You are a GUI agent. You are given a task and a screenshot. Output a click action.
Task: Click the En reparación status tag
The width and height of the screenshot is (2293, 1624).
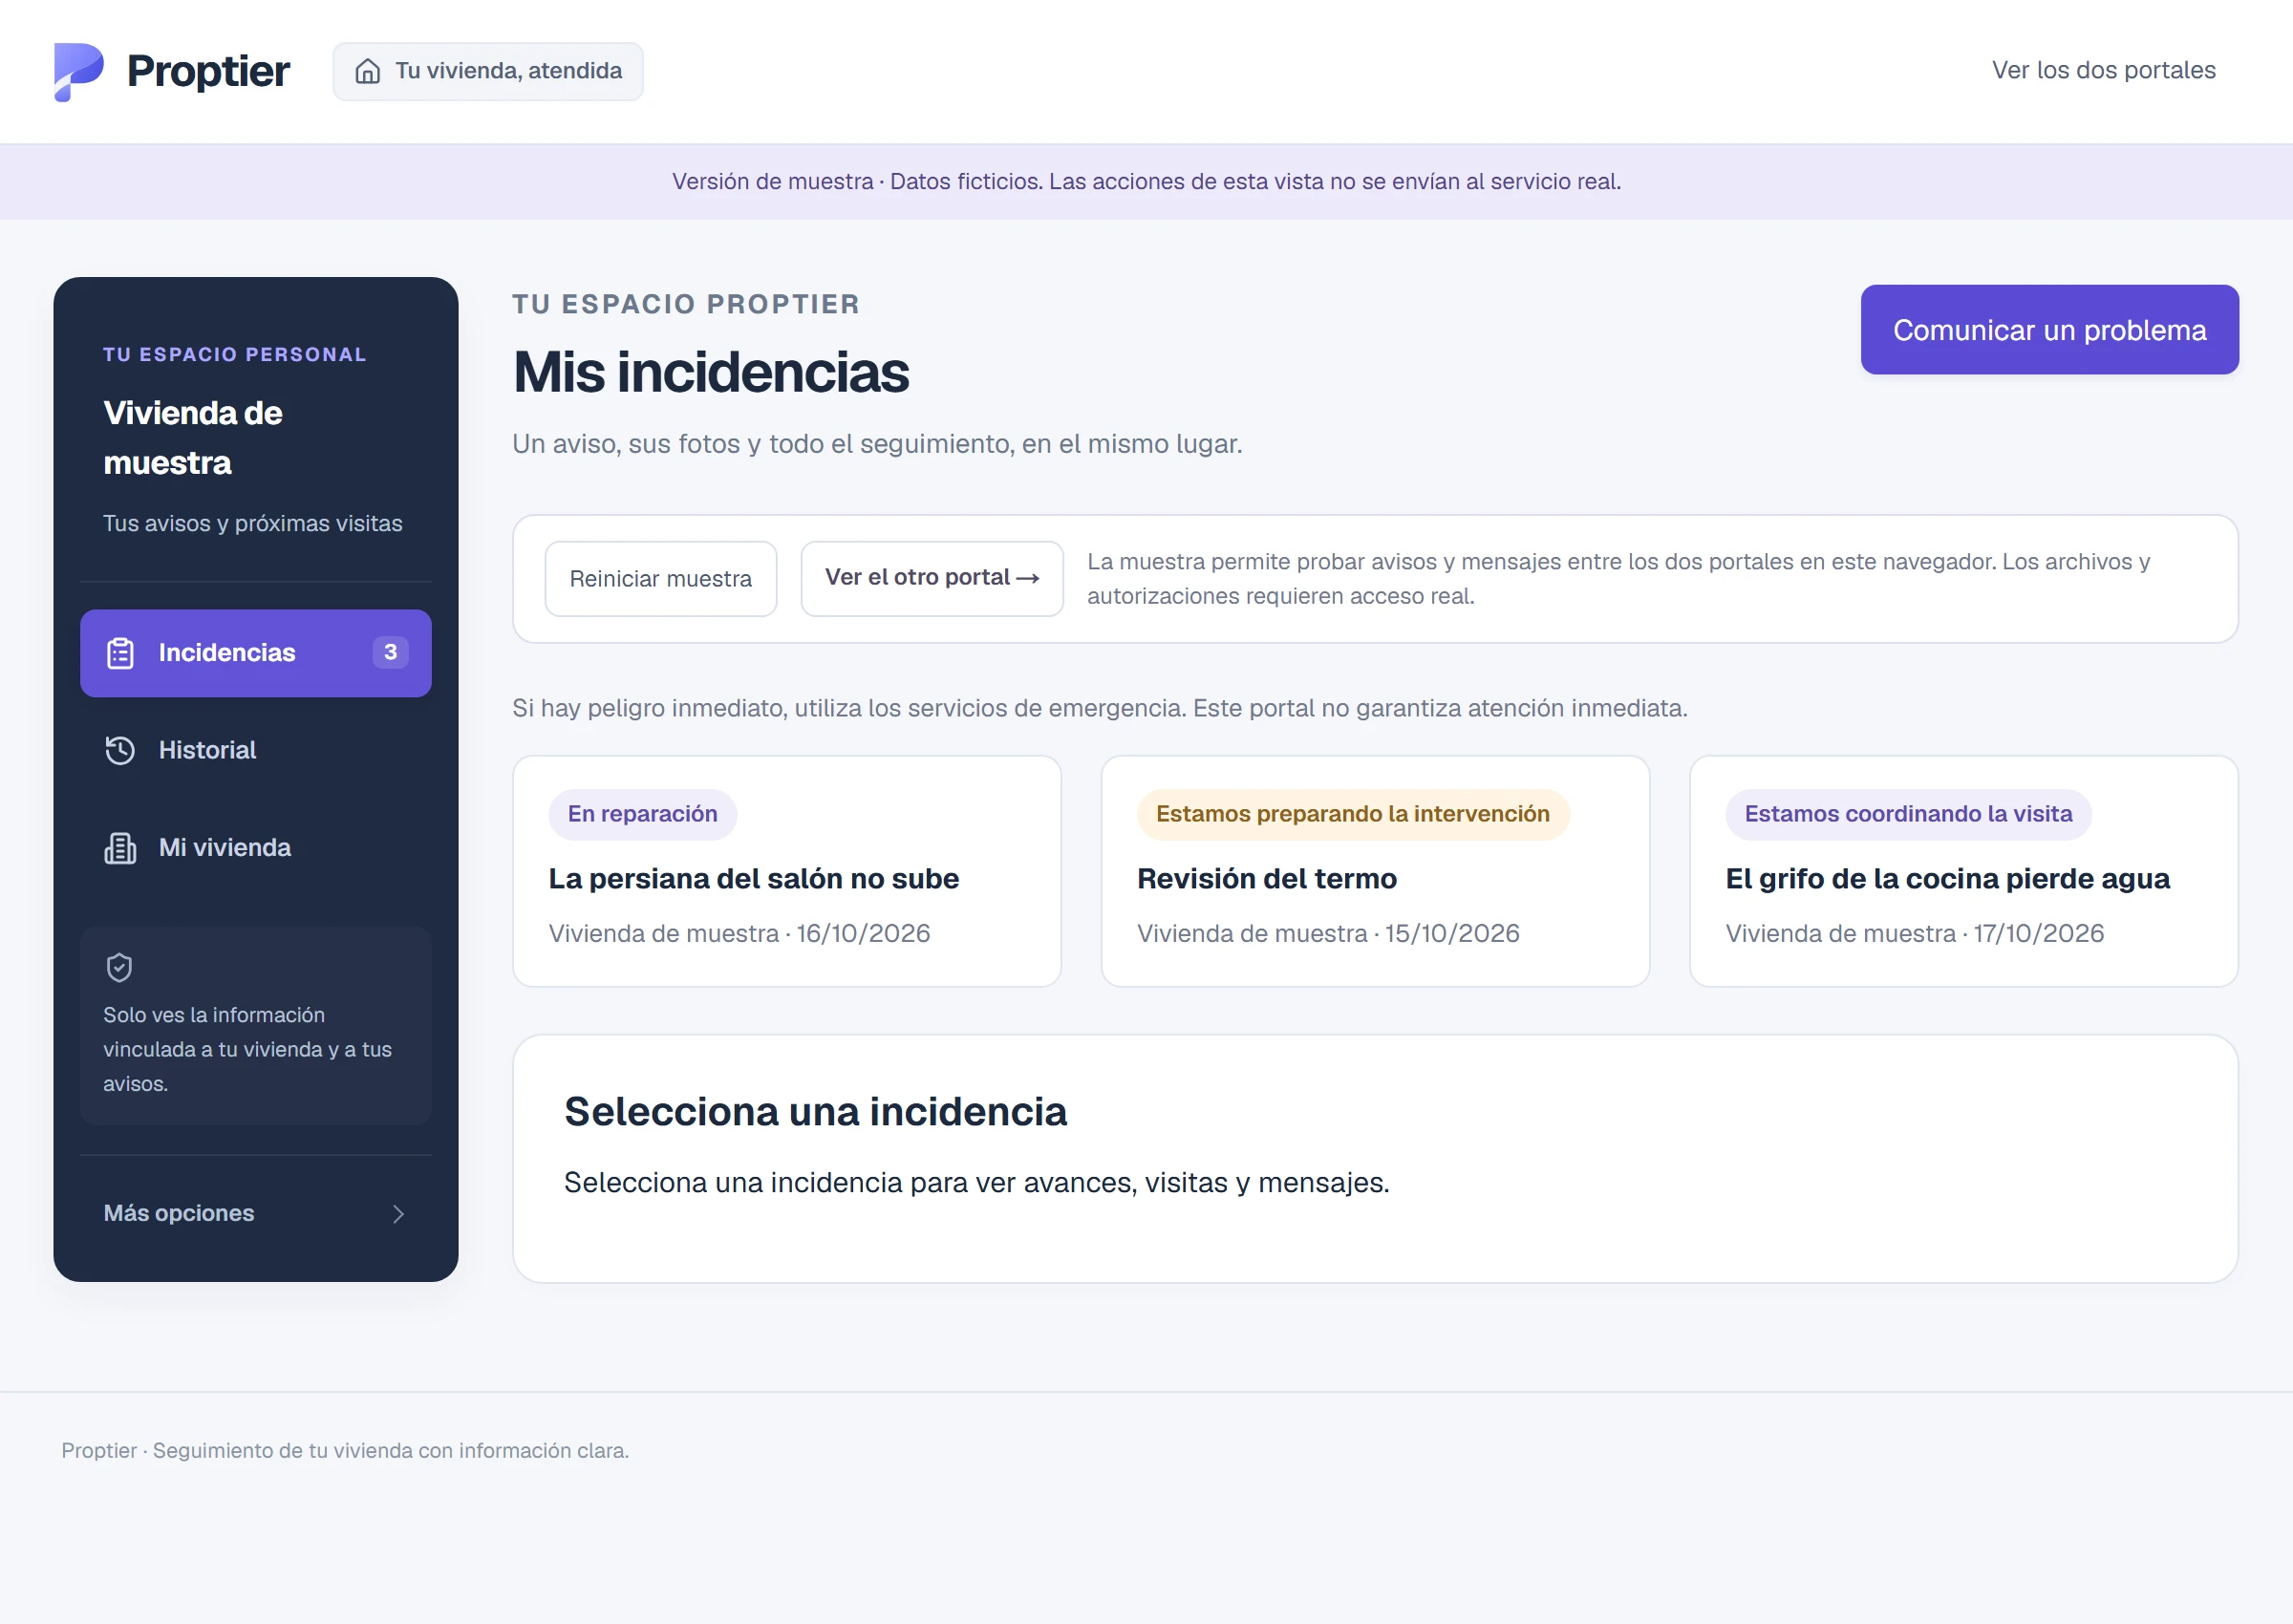643,814
